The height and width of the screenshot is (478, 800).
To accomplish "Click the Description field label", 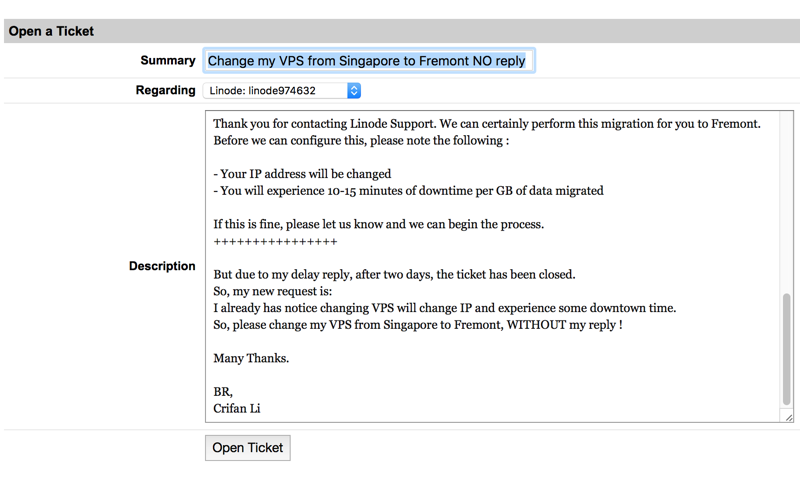I will pos(162,267).
